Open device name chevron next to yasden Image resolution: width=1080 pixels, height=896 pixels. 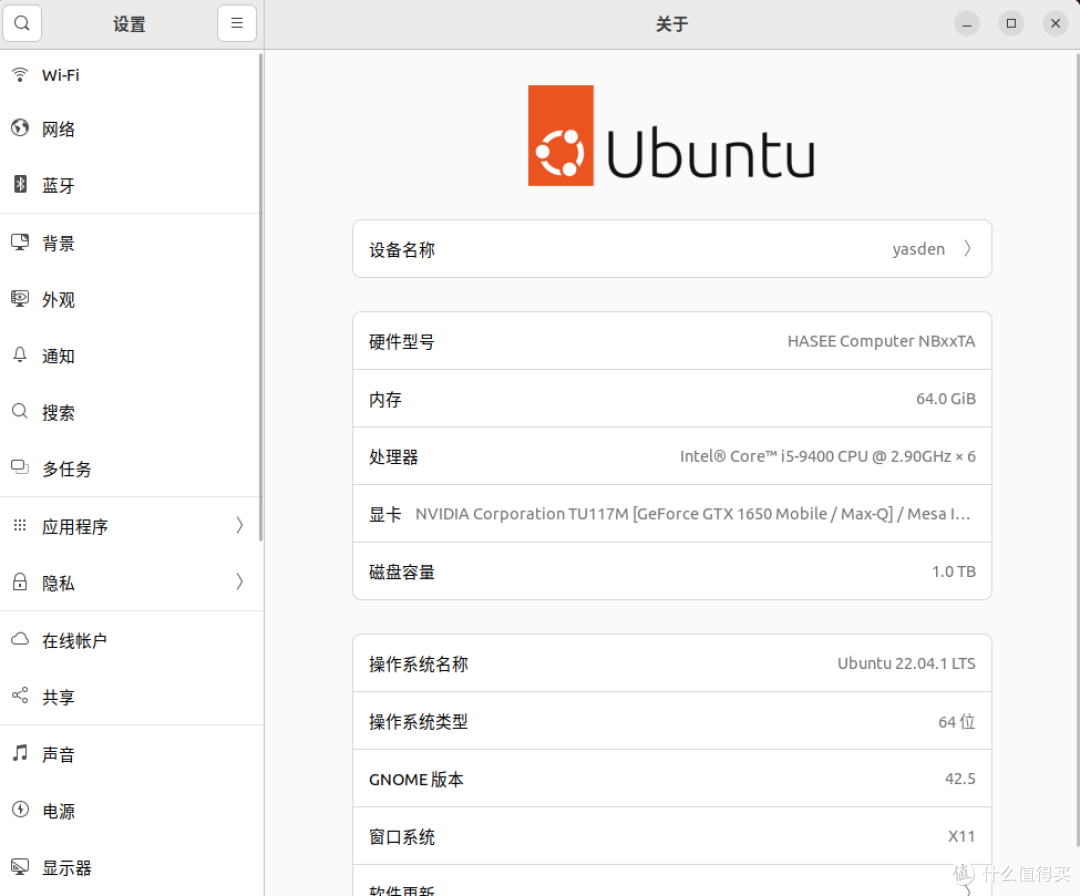tap(967, 249)
